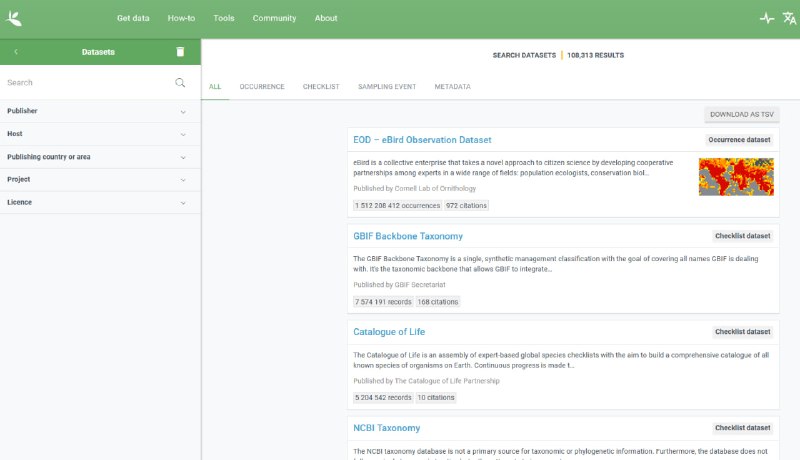800x460 pixels.
Task: Click the back arrow in Datasets panel
Action: (16, 52)
